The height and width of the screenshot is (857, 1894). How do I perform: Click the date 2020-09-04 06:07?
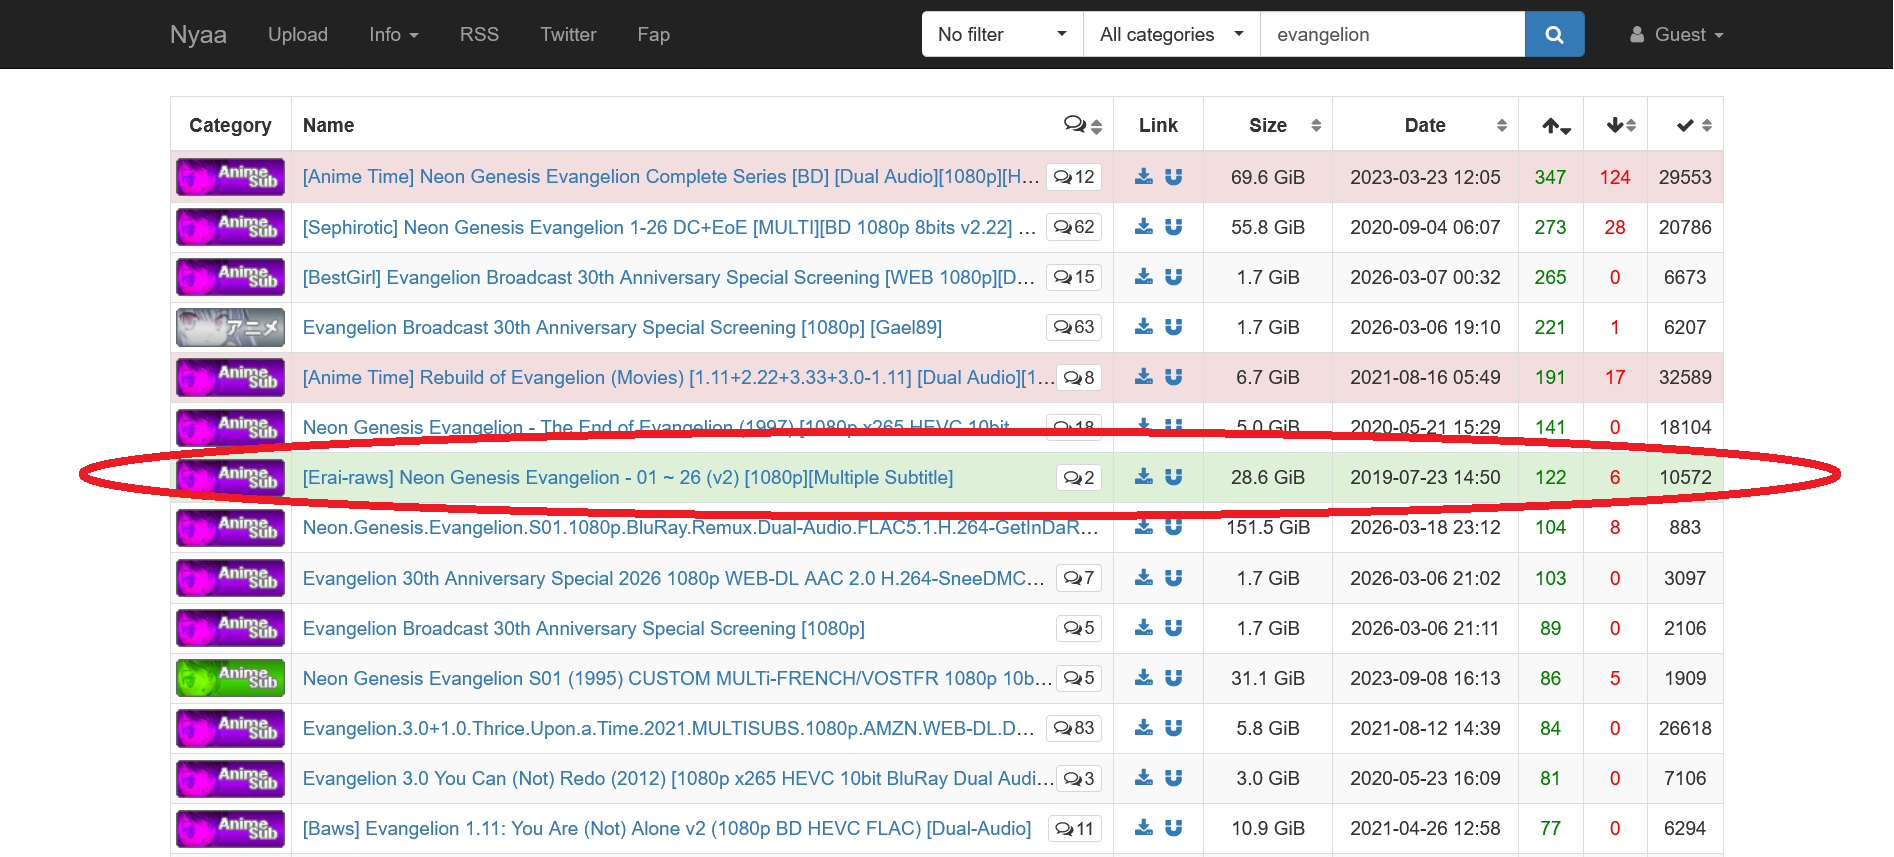click(1425, 227)
